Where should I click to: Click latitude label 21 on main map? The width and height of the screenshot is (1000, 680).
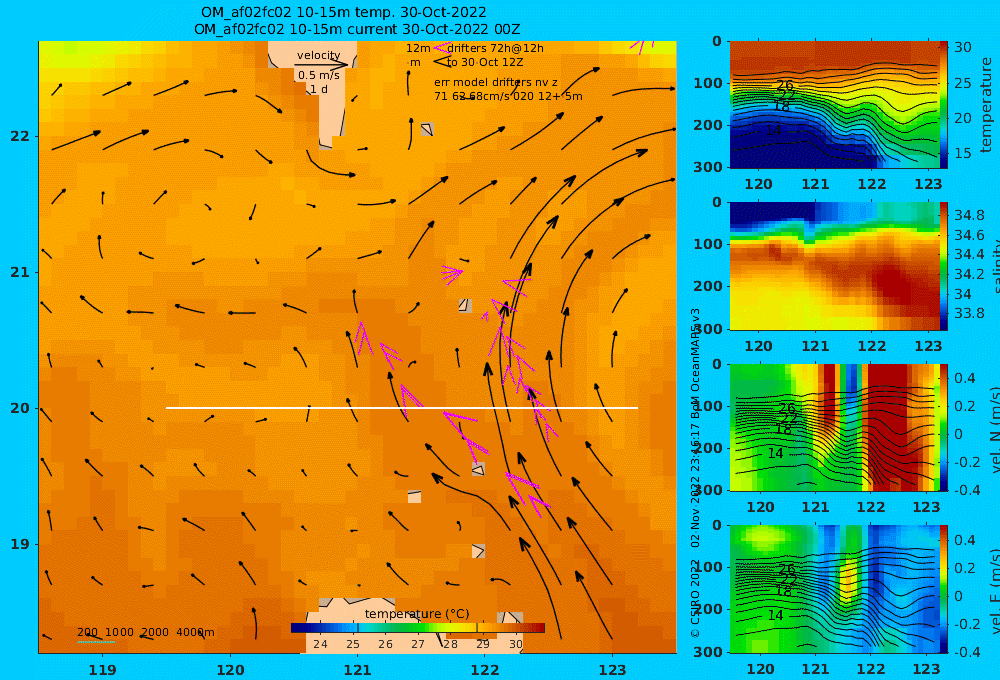(20, 272)
